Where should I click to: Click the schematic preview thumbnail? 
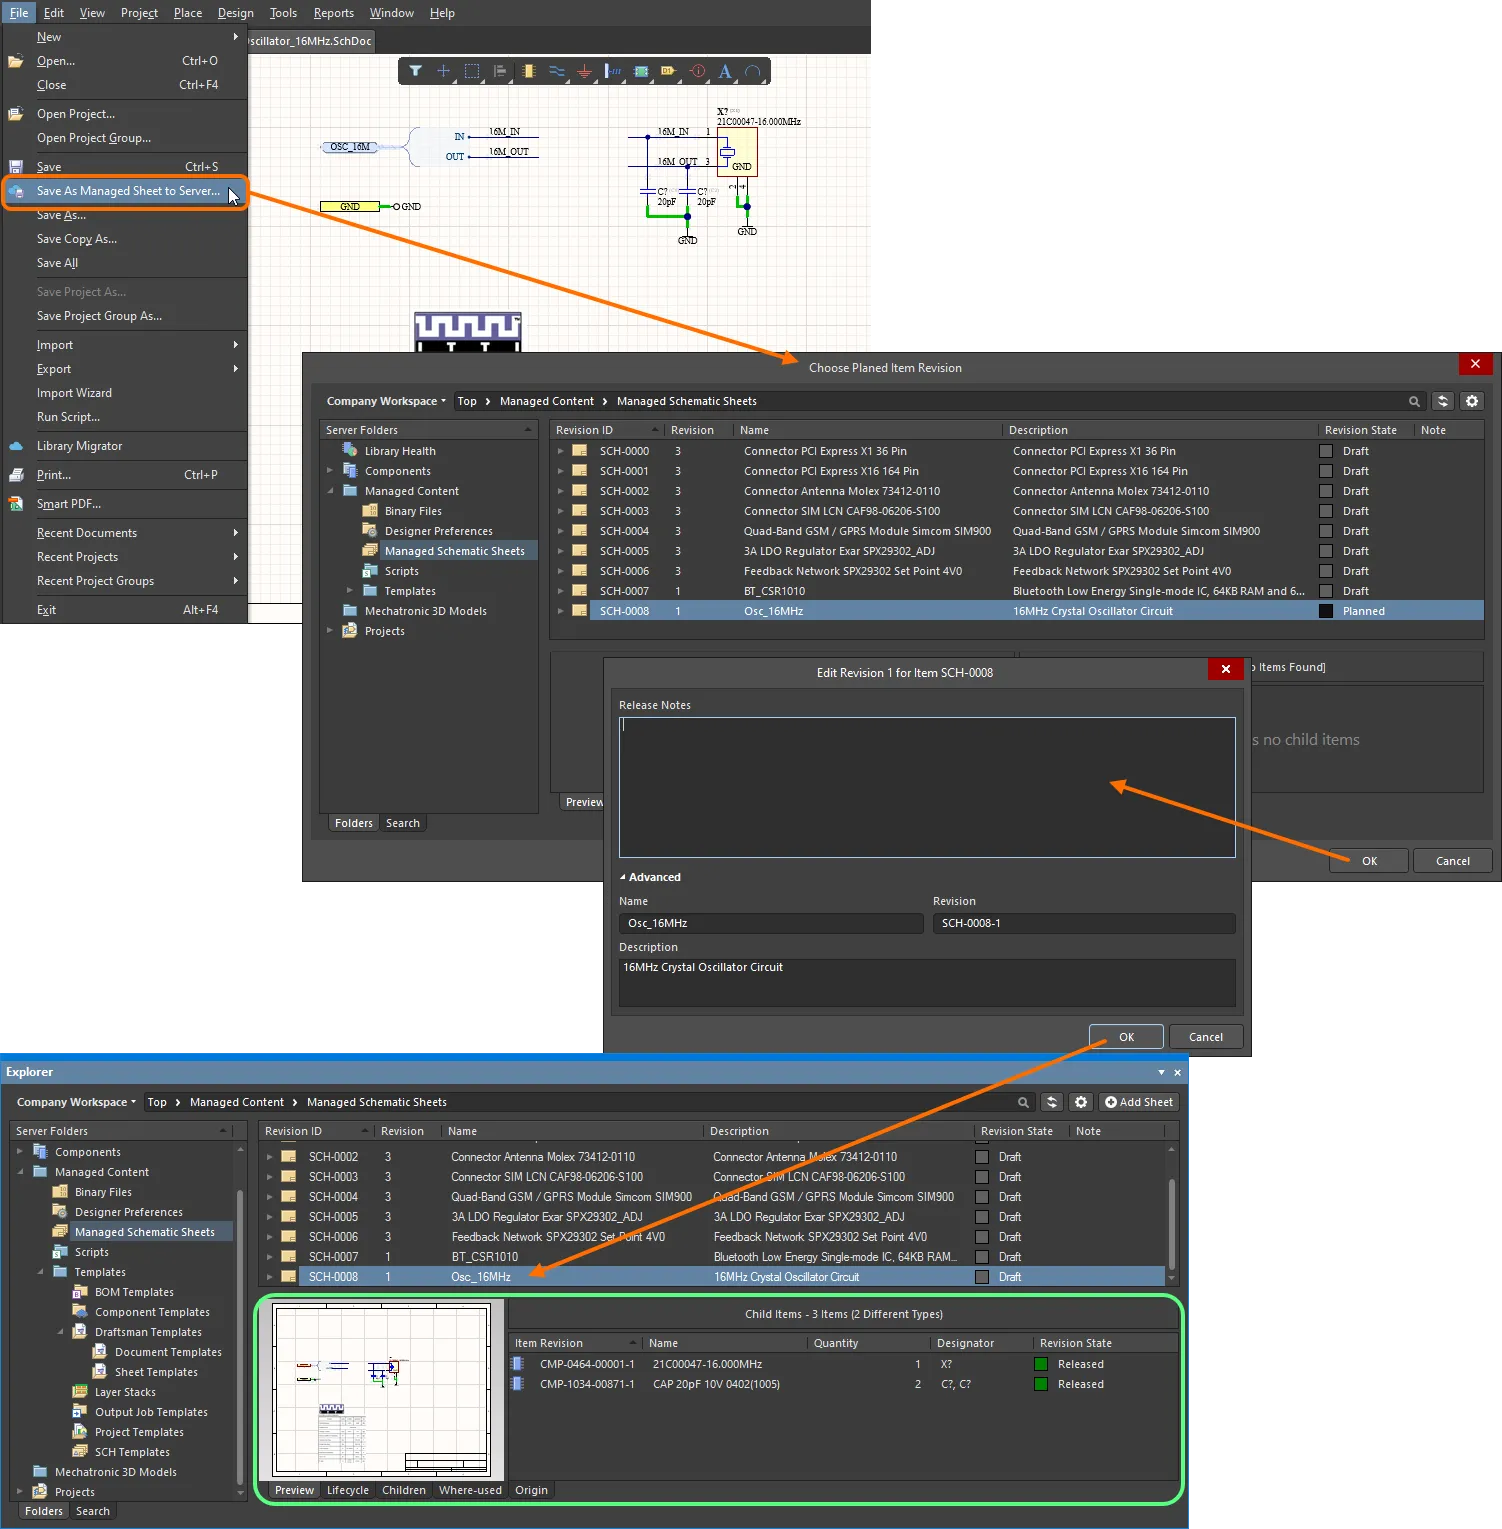pos(382,1391)
